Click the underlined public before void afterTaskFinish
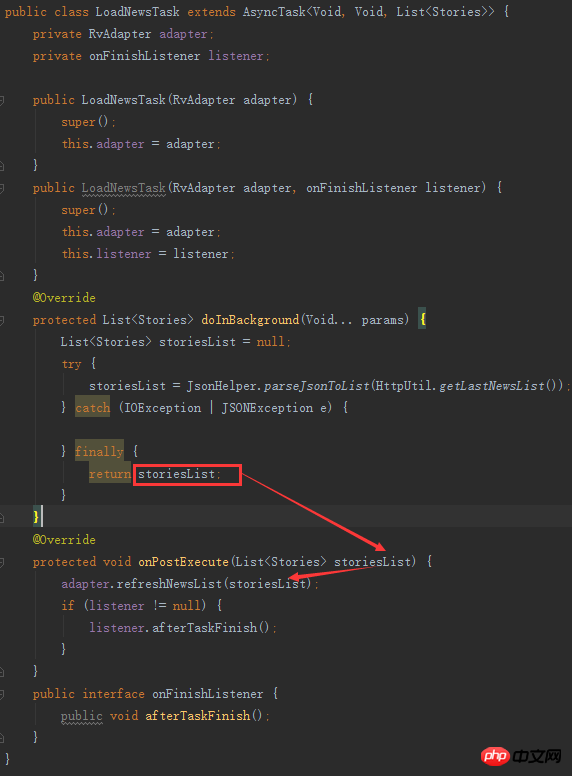 (x=82, y=716)
